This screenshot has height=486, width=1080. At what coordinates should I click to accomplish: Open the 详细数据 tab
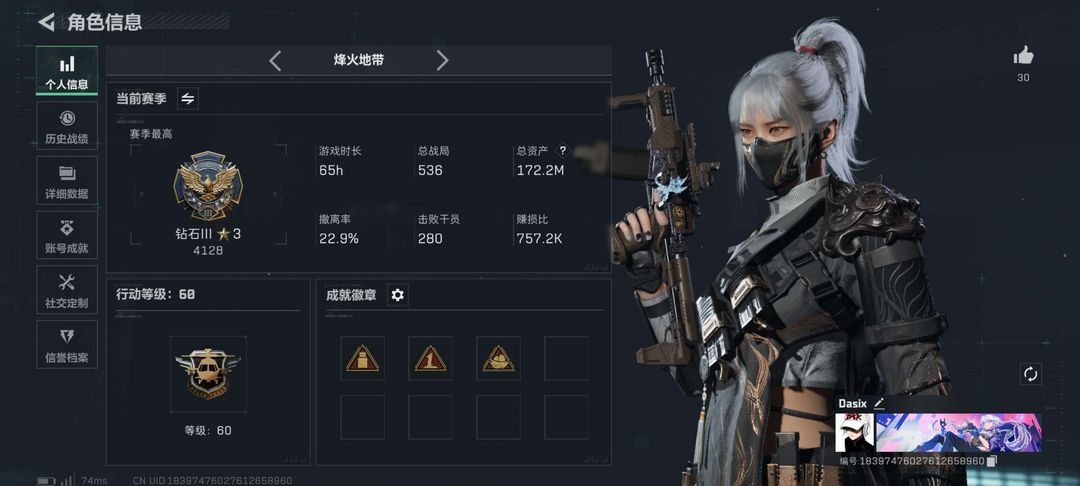(x=67, y=180)
